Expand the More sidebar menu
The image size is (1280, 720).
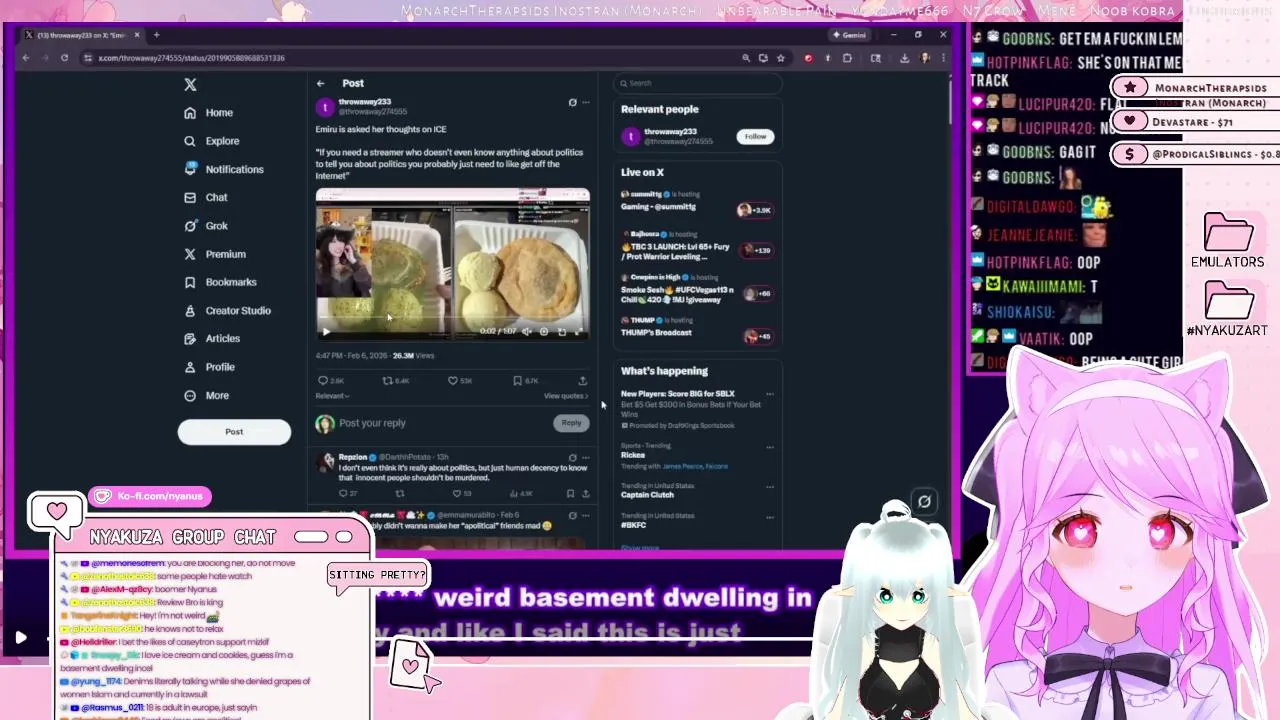(207, 396)
